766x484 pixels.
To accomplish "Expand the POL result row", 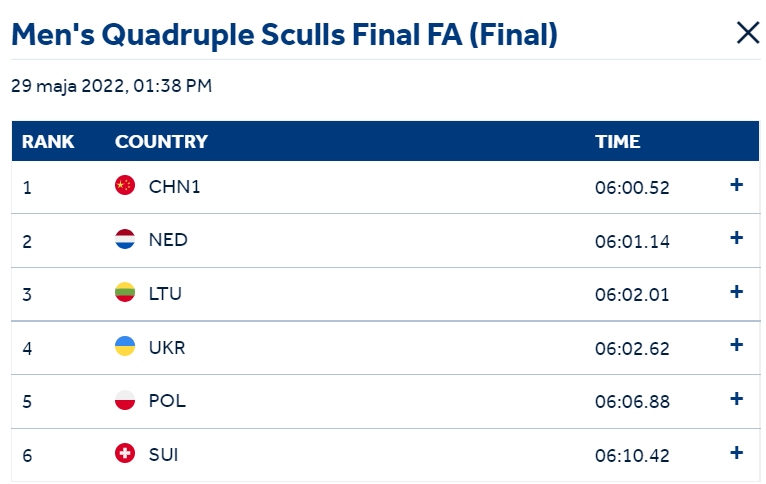I will click(736, 399).
